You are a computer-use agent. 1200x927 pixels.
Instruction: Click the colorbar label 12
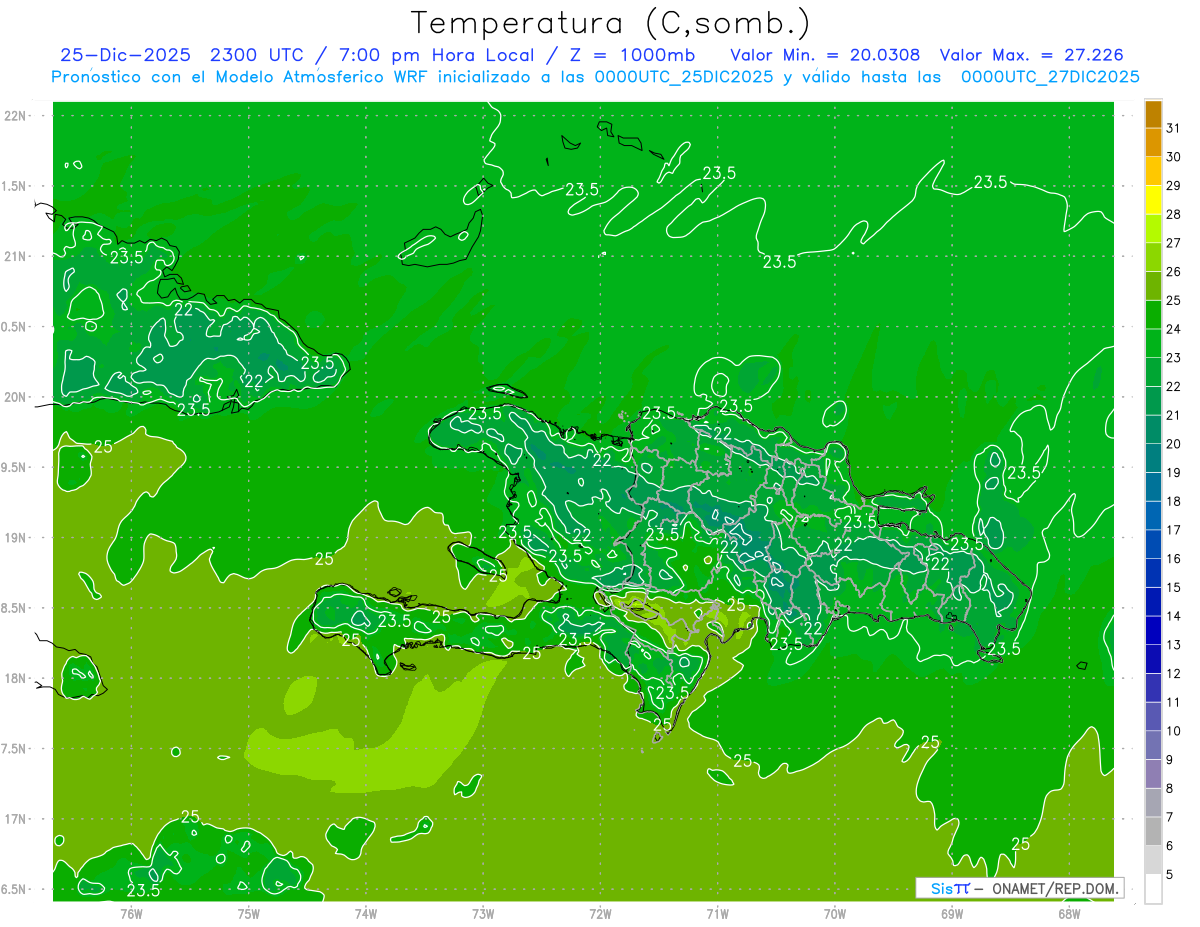tap(1173, 673)
